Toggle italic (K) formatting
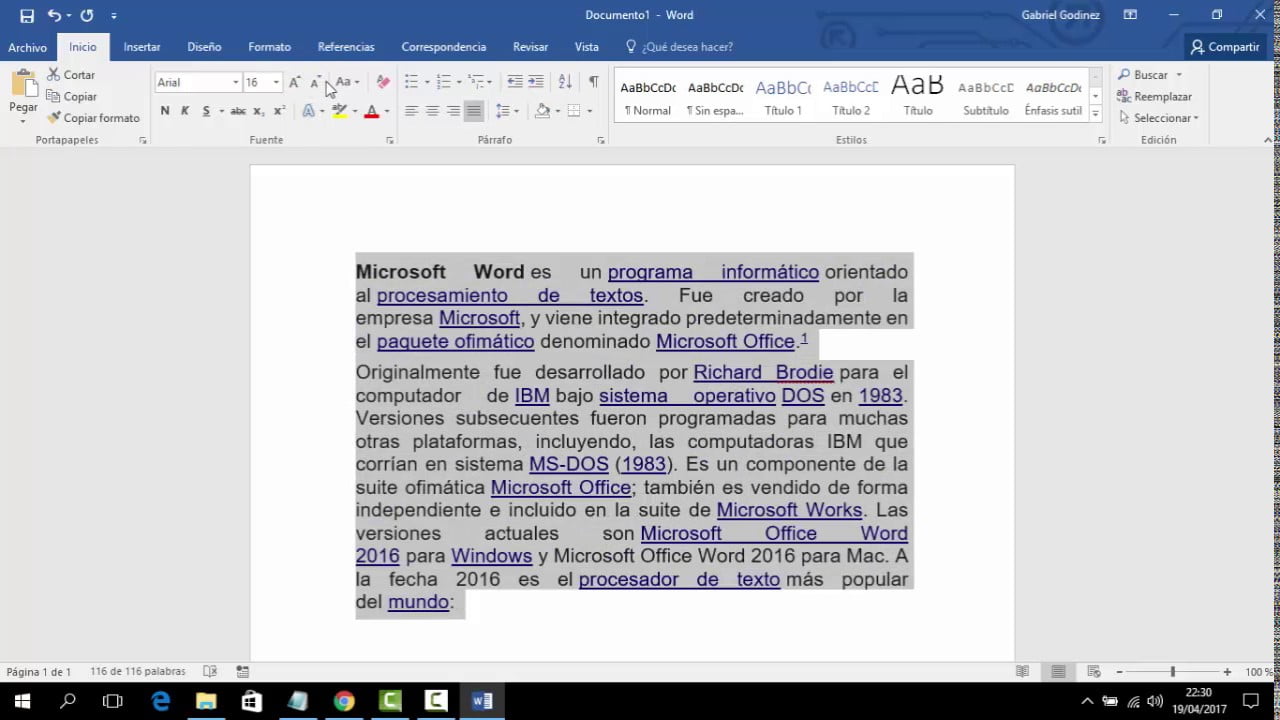This screenshot has height=720, width=1280. click(185, 111)
